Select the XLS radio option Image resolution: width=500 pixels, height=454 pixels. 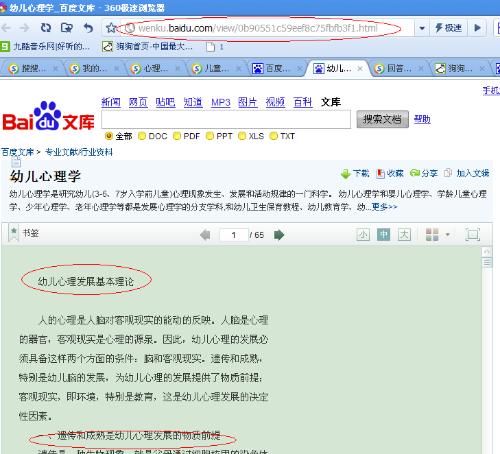242,136
